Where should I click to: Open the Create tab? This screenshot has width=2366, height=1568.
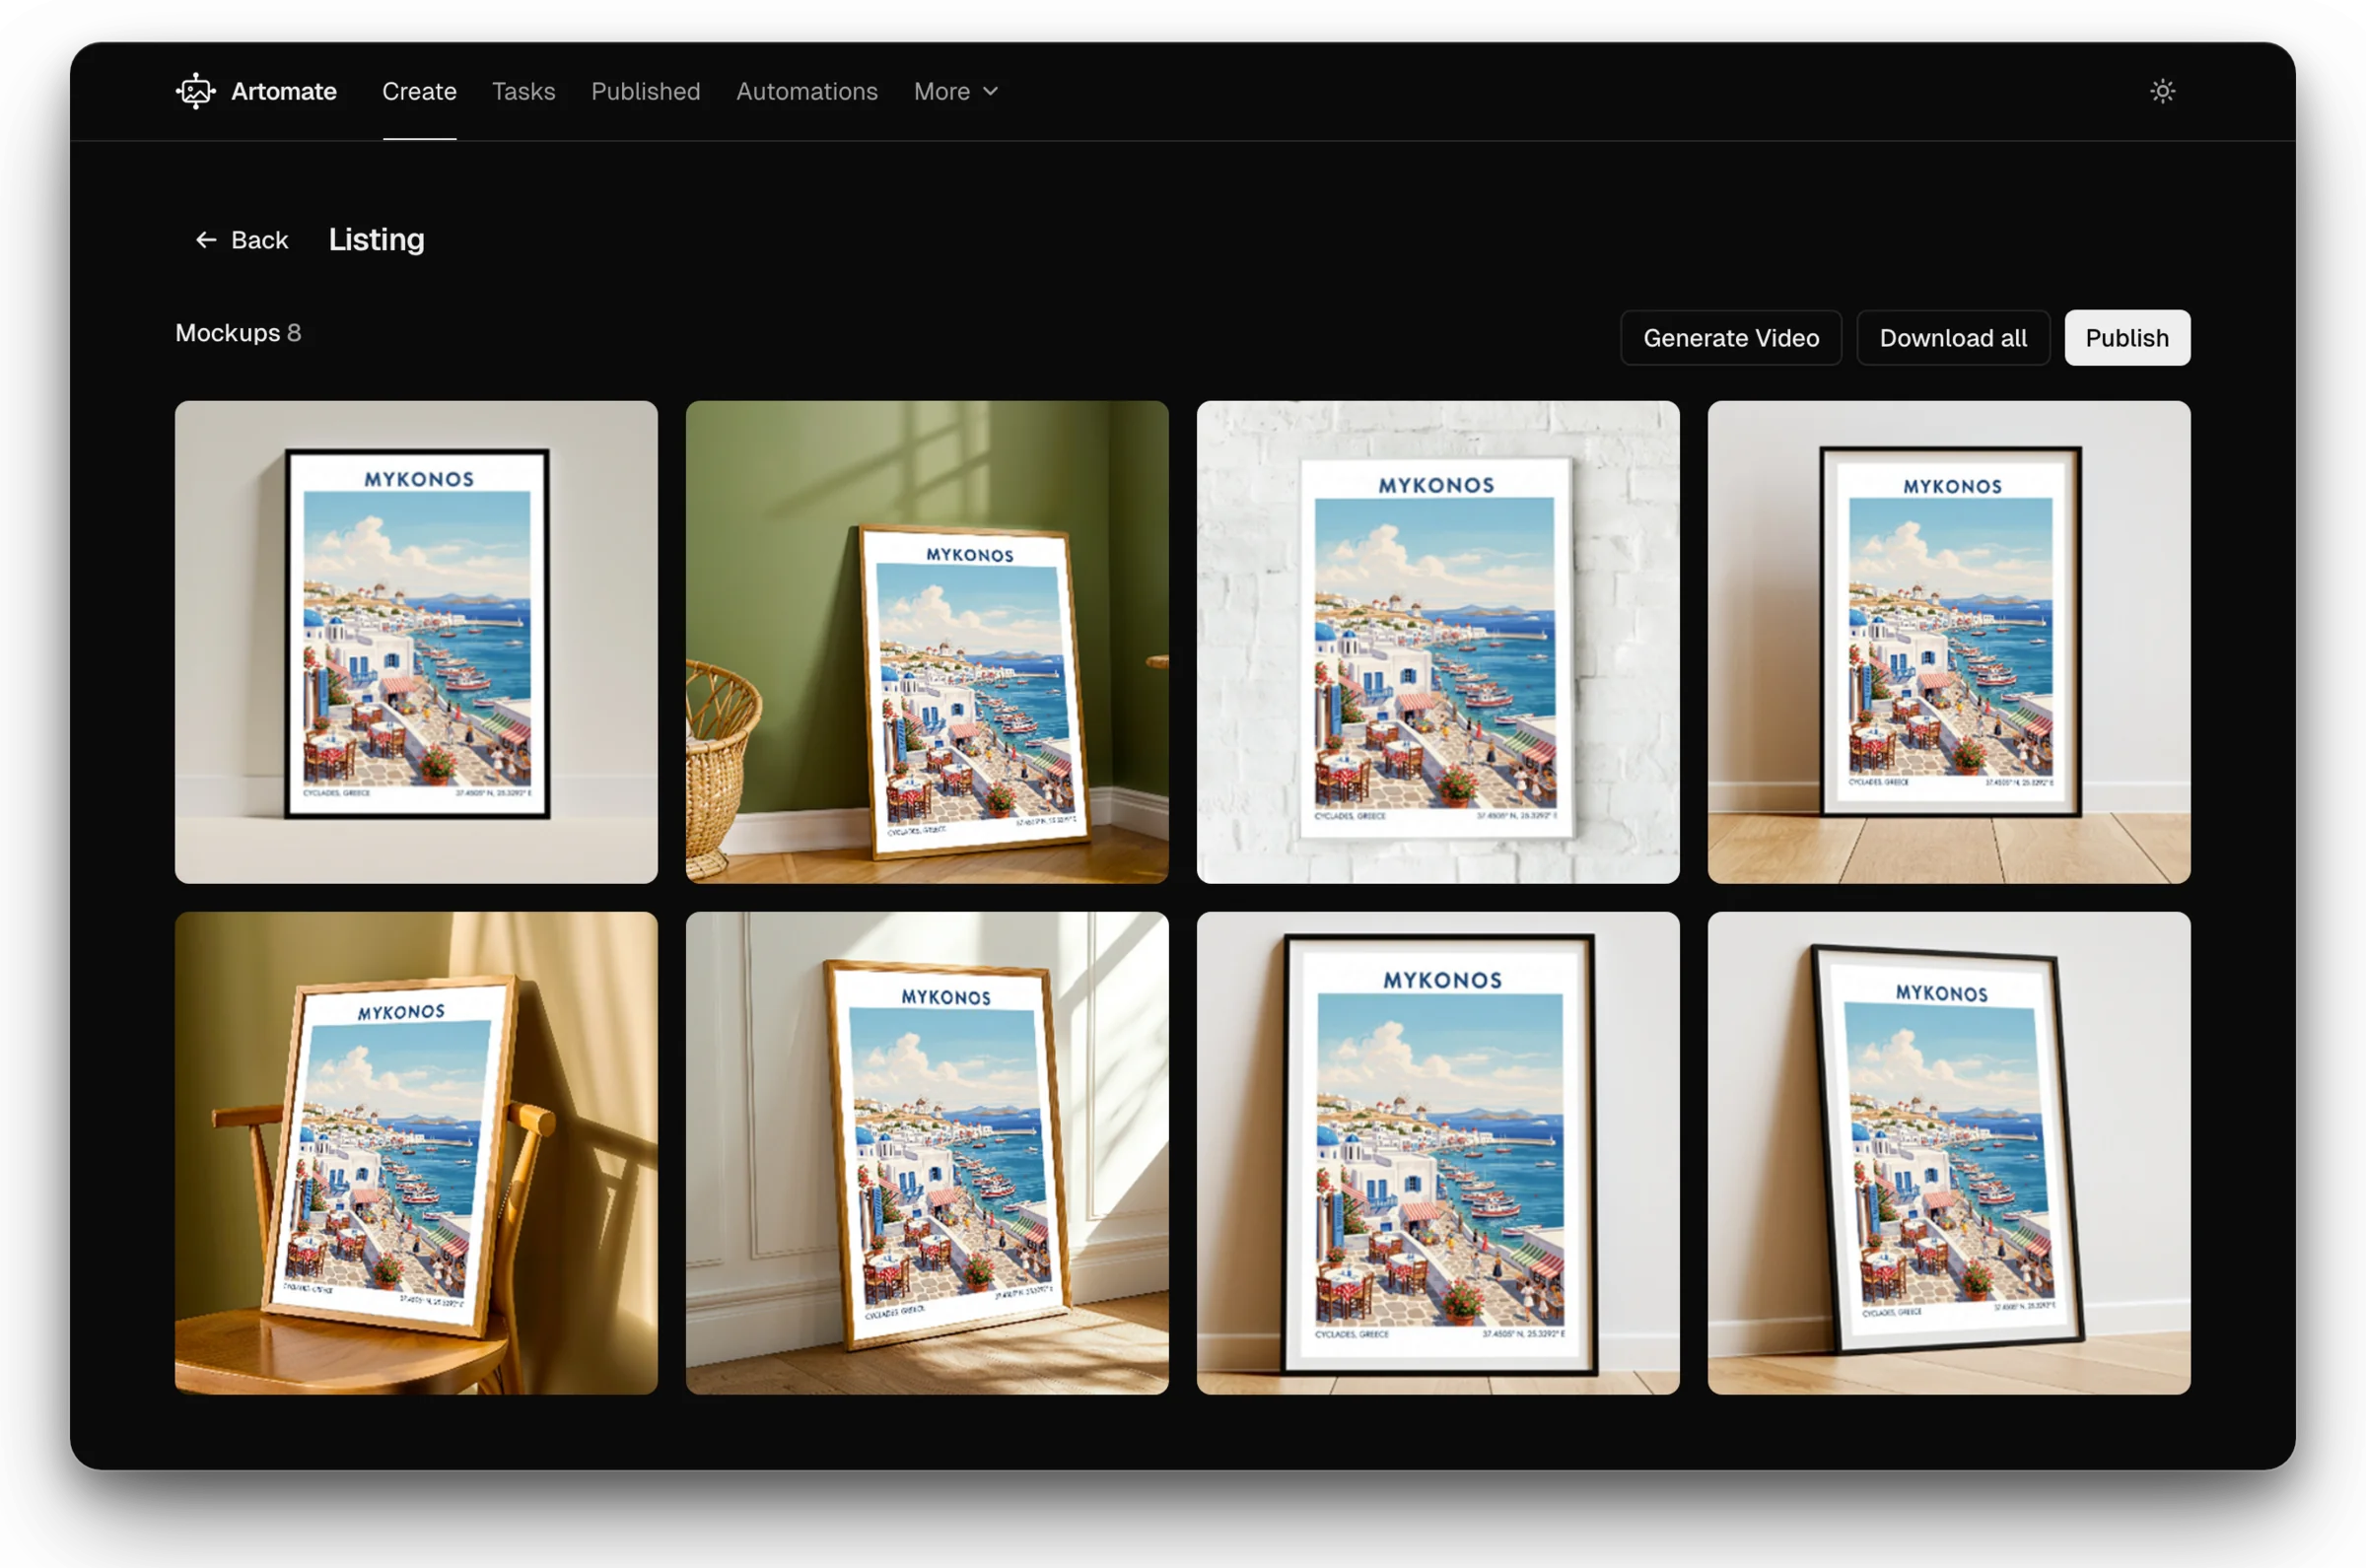click(x=419, y=91)
